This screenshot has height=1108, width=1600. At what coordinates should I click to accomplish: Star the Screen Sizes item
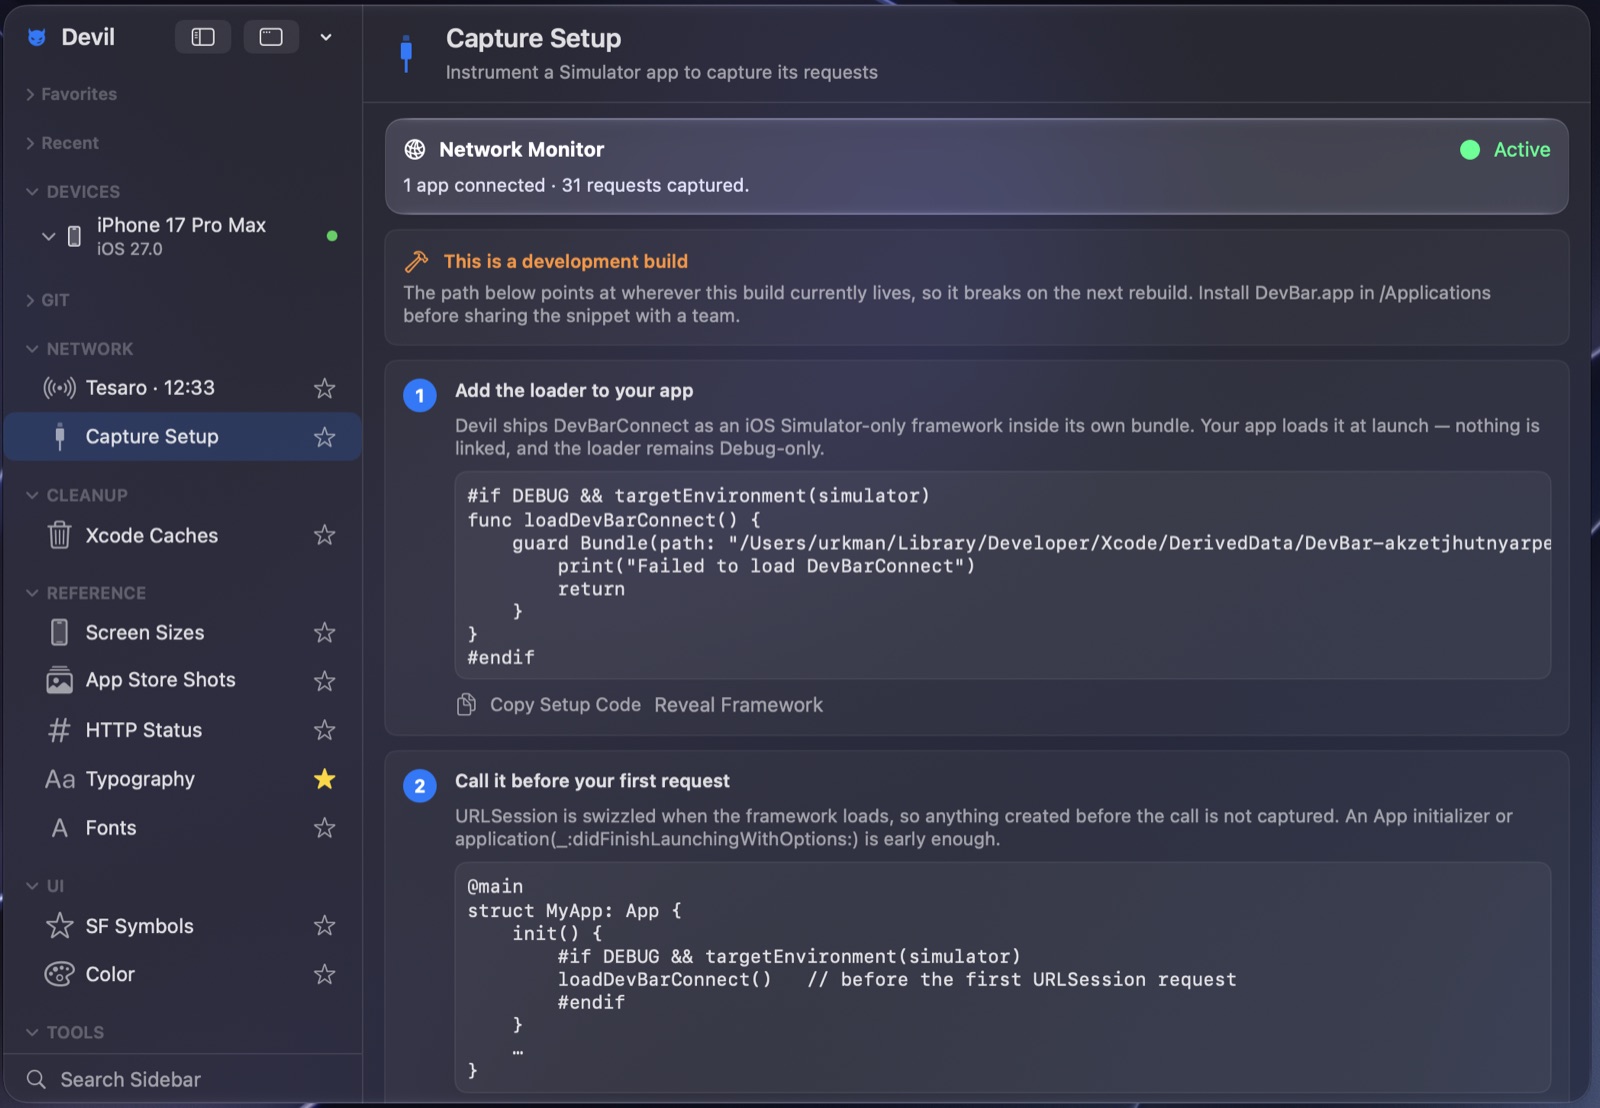324,632
